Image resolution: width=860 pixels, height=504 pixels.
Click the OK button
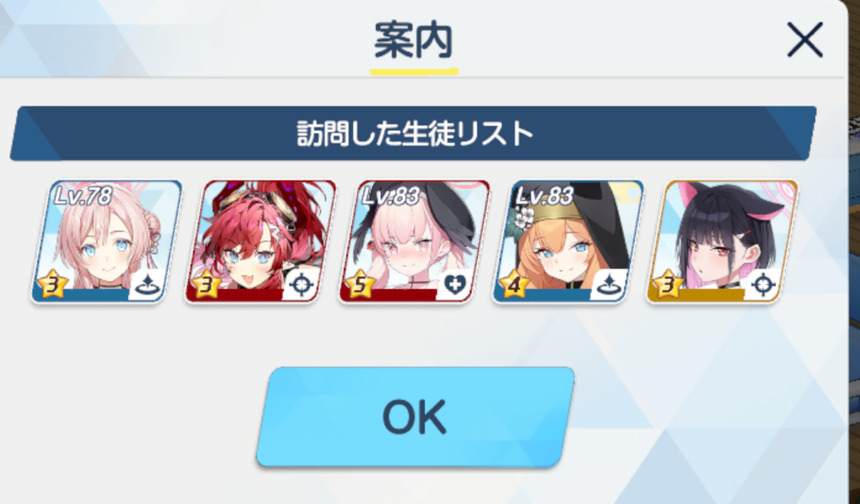tap(415, 417)
